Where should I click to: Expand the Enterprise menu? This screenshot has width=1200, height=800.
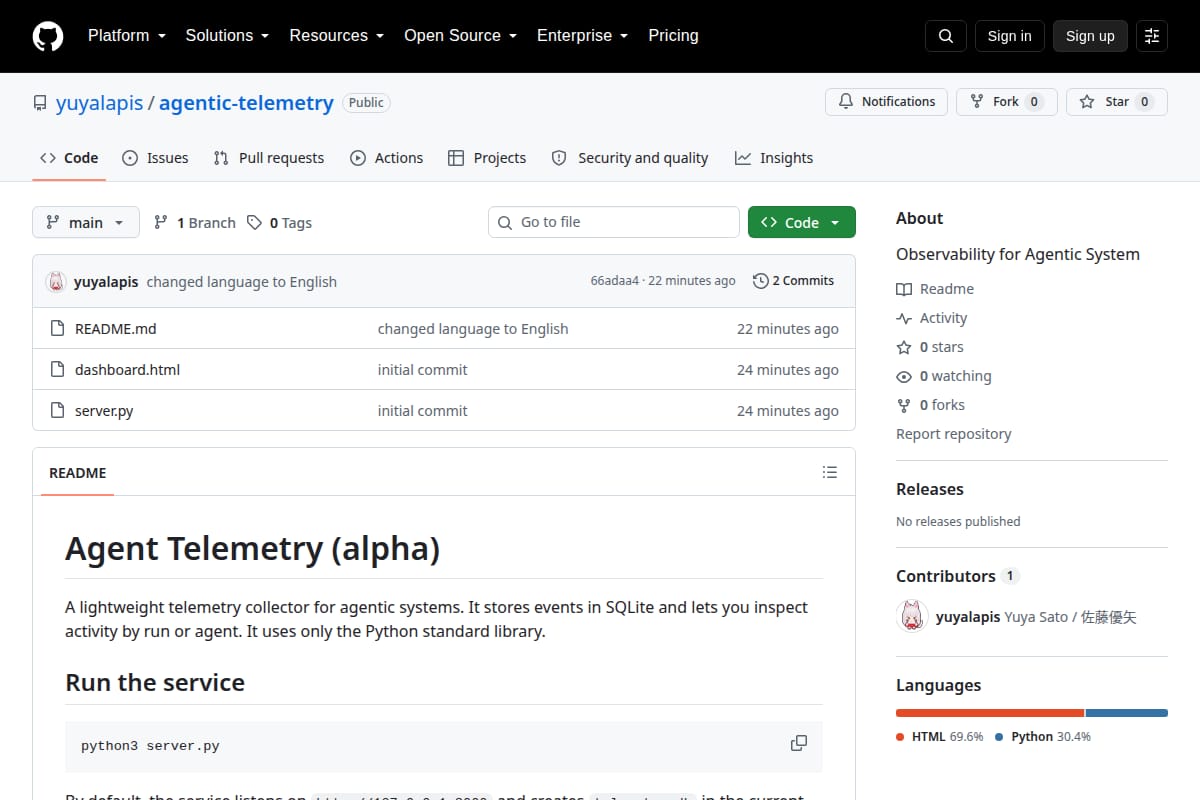pos(583,36)
